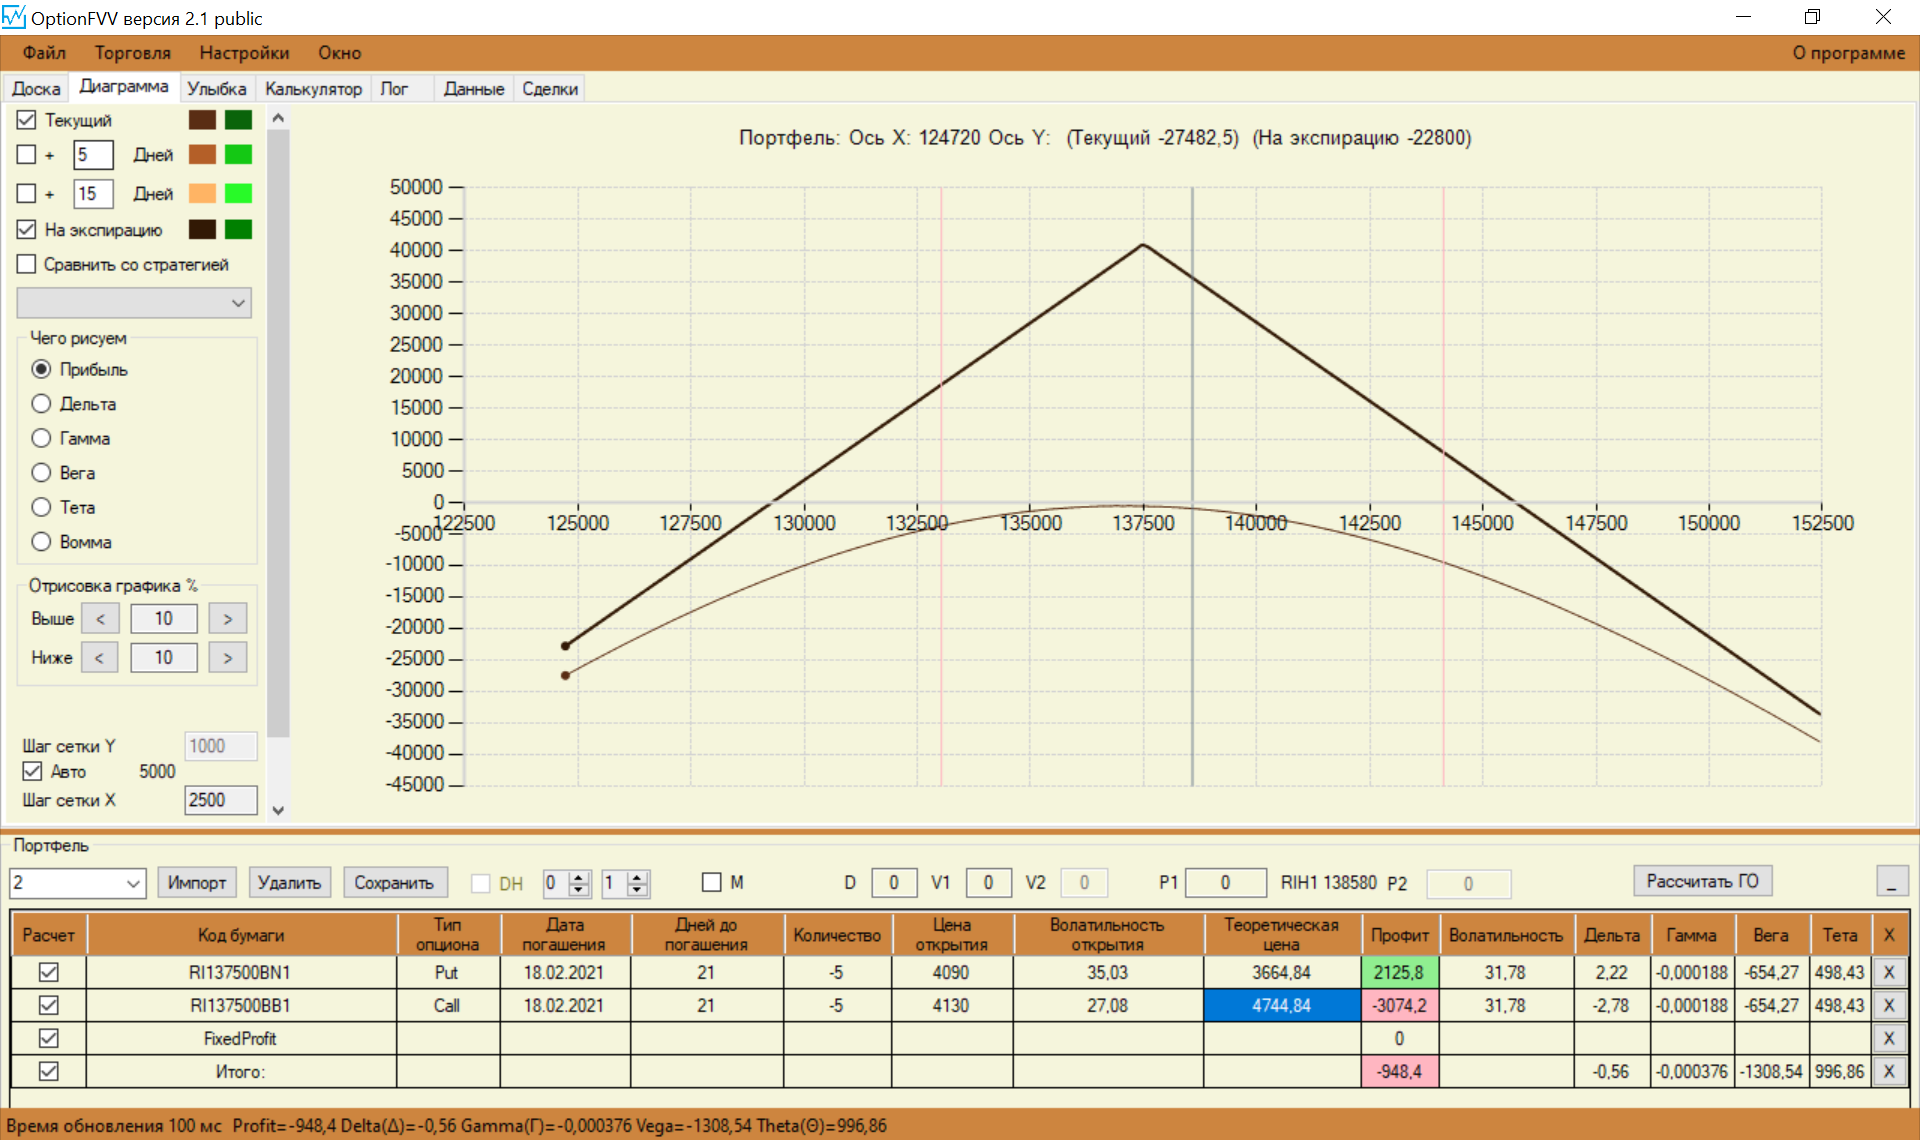Collapse portfolio panel with underscore button
Viewport: 1920px width, 1140px height.
coord(1891,882)
